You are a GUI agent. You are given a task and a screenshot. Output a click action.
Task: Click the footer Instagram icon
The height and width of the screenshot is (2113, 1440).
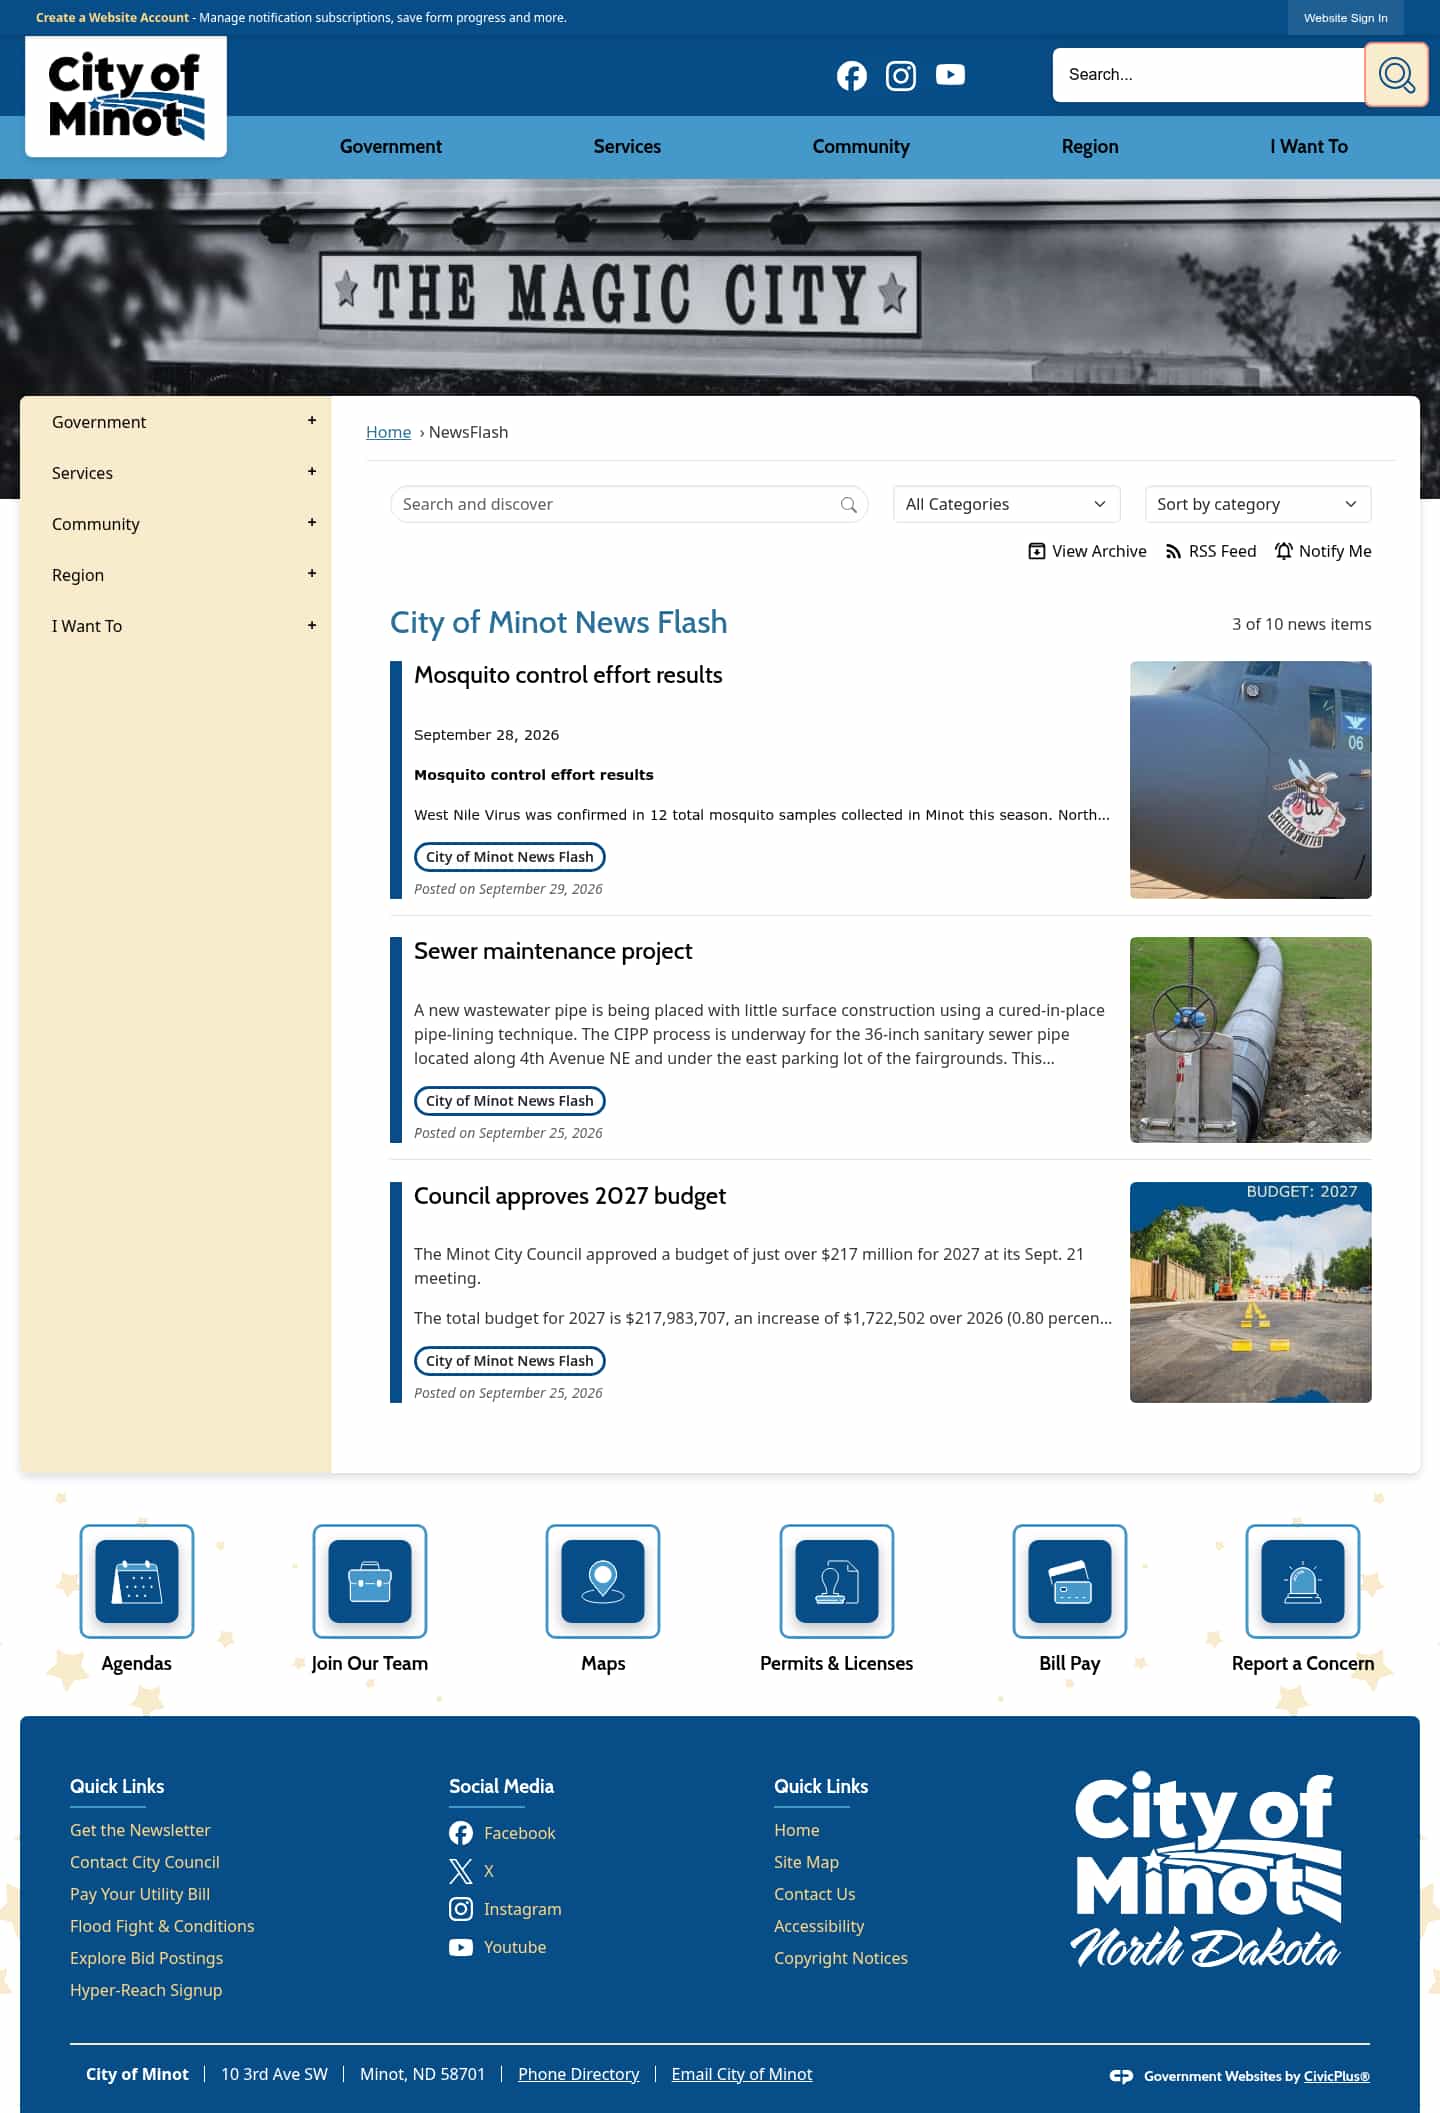click(x=461, y=1909)
